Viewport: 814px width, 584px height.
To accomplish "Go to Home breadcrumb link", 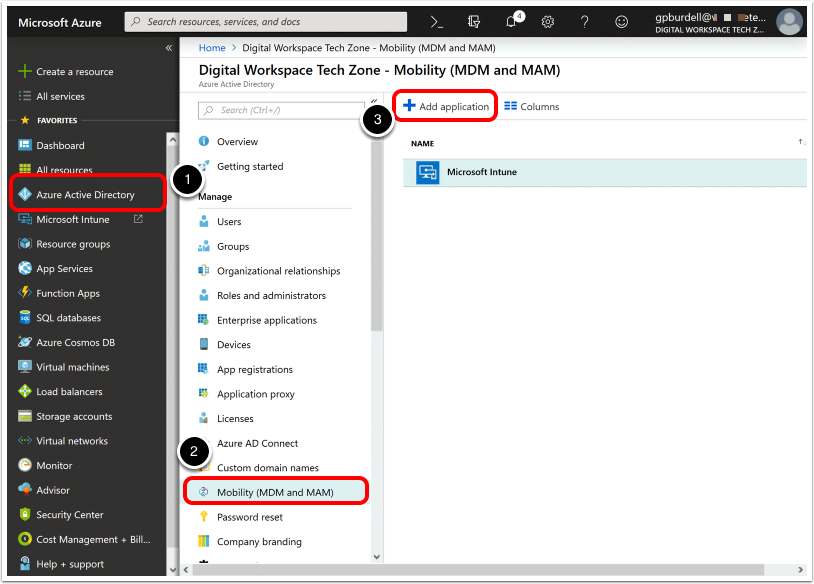I will pos(212,48).
